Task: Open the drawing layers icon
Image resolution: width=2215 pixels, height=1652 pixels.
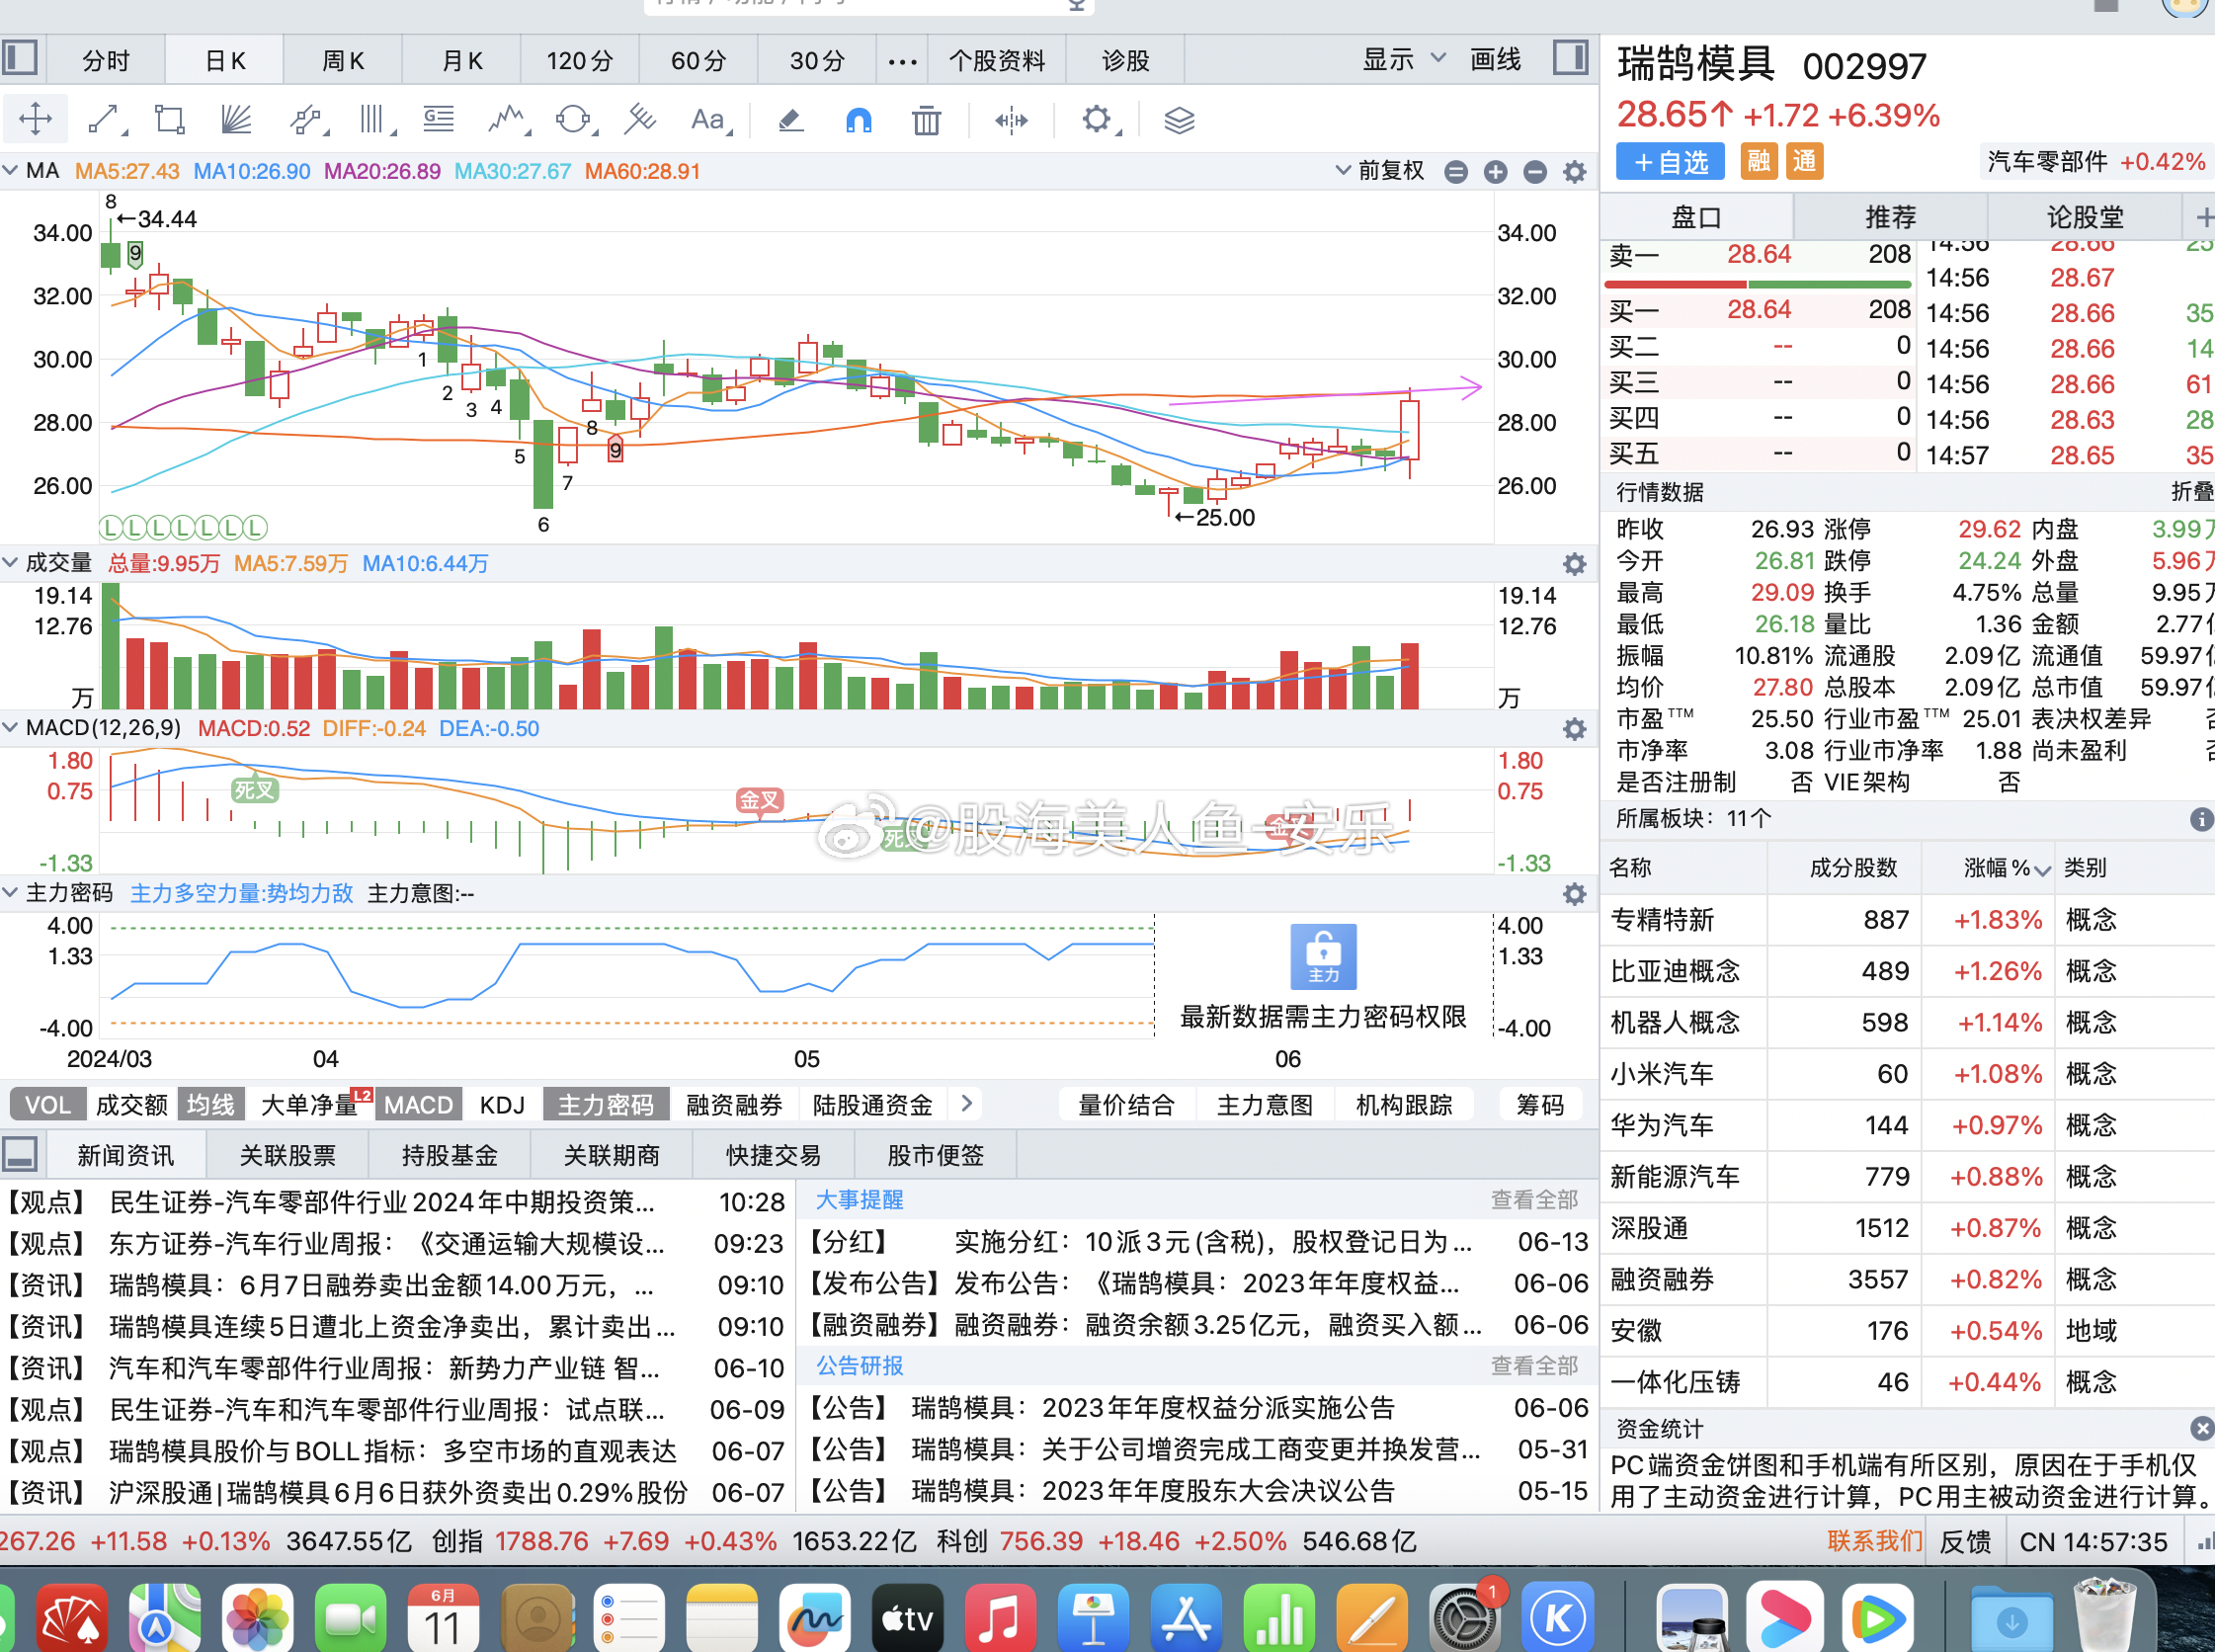Action: (1179, 120)
